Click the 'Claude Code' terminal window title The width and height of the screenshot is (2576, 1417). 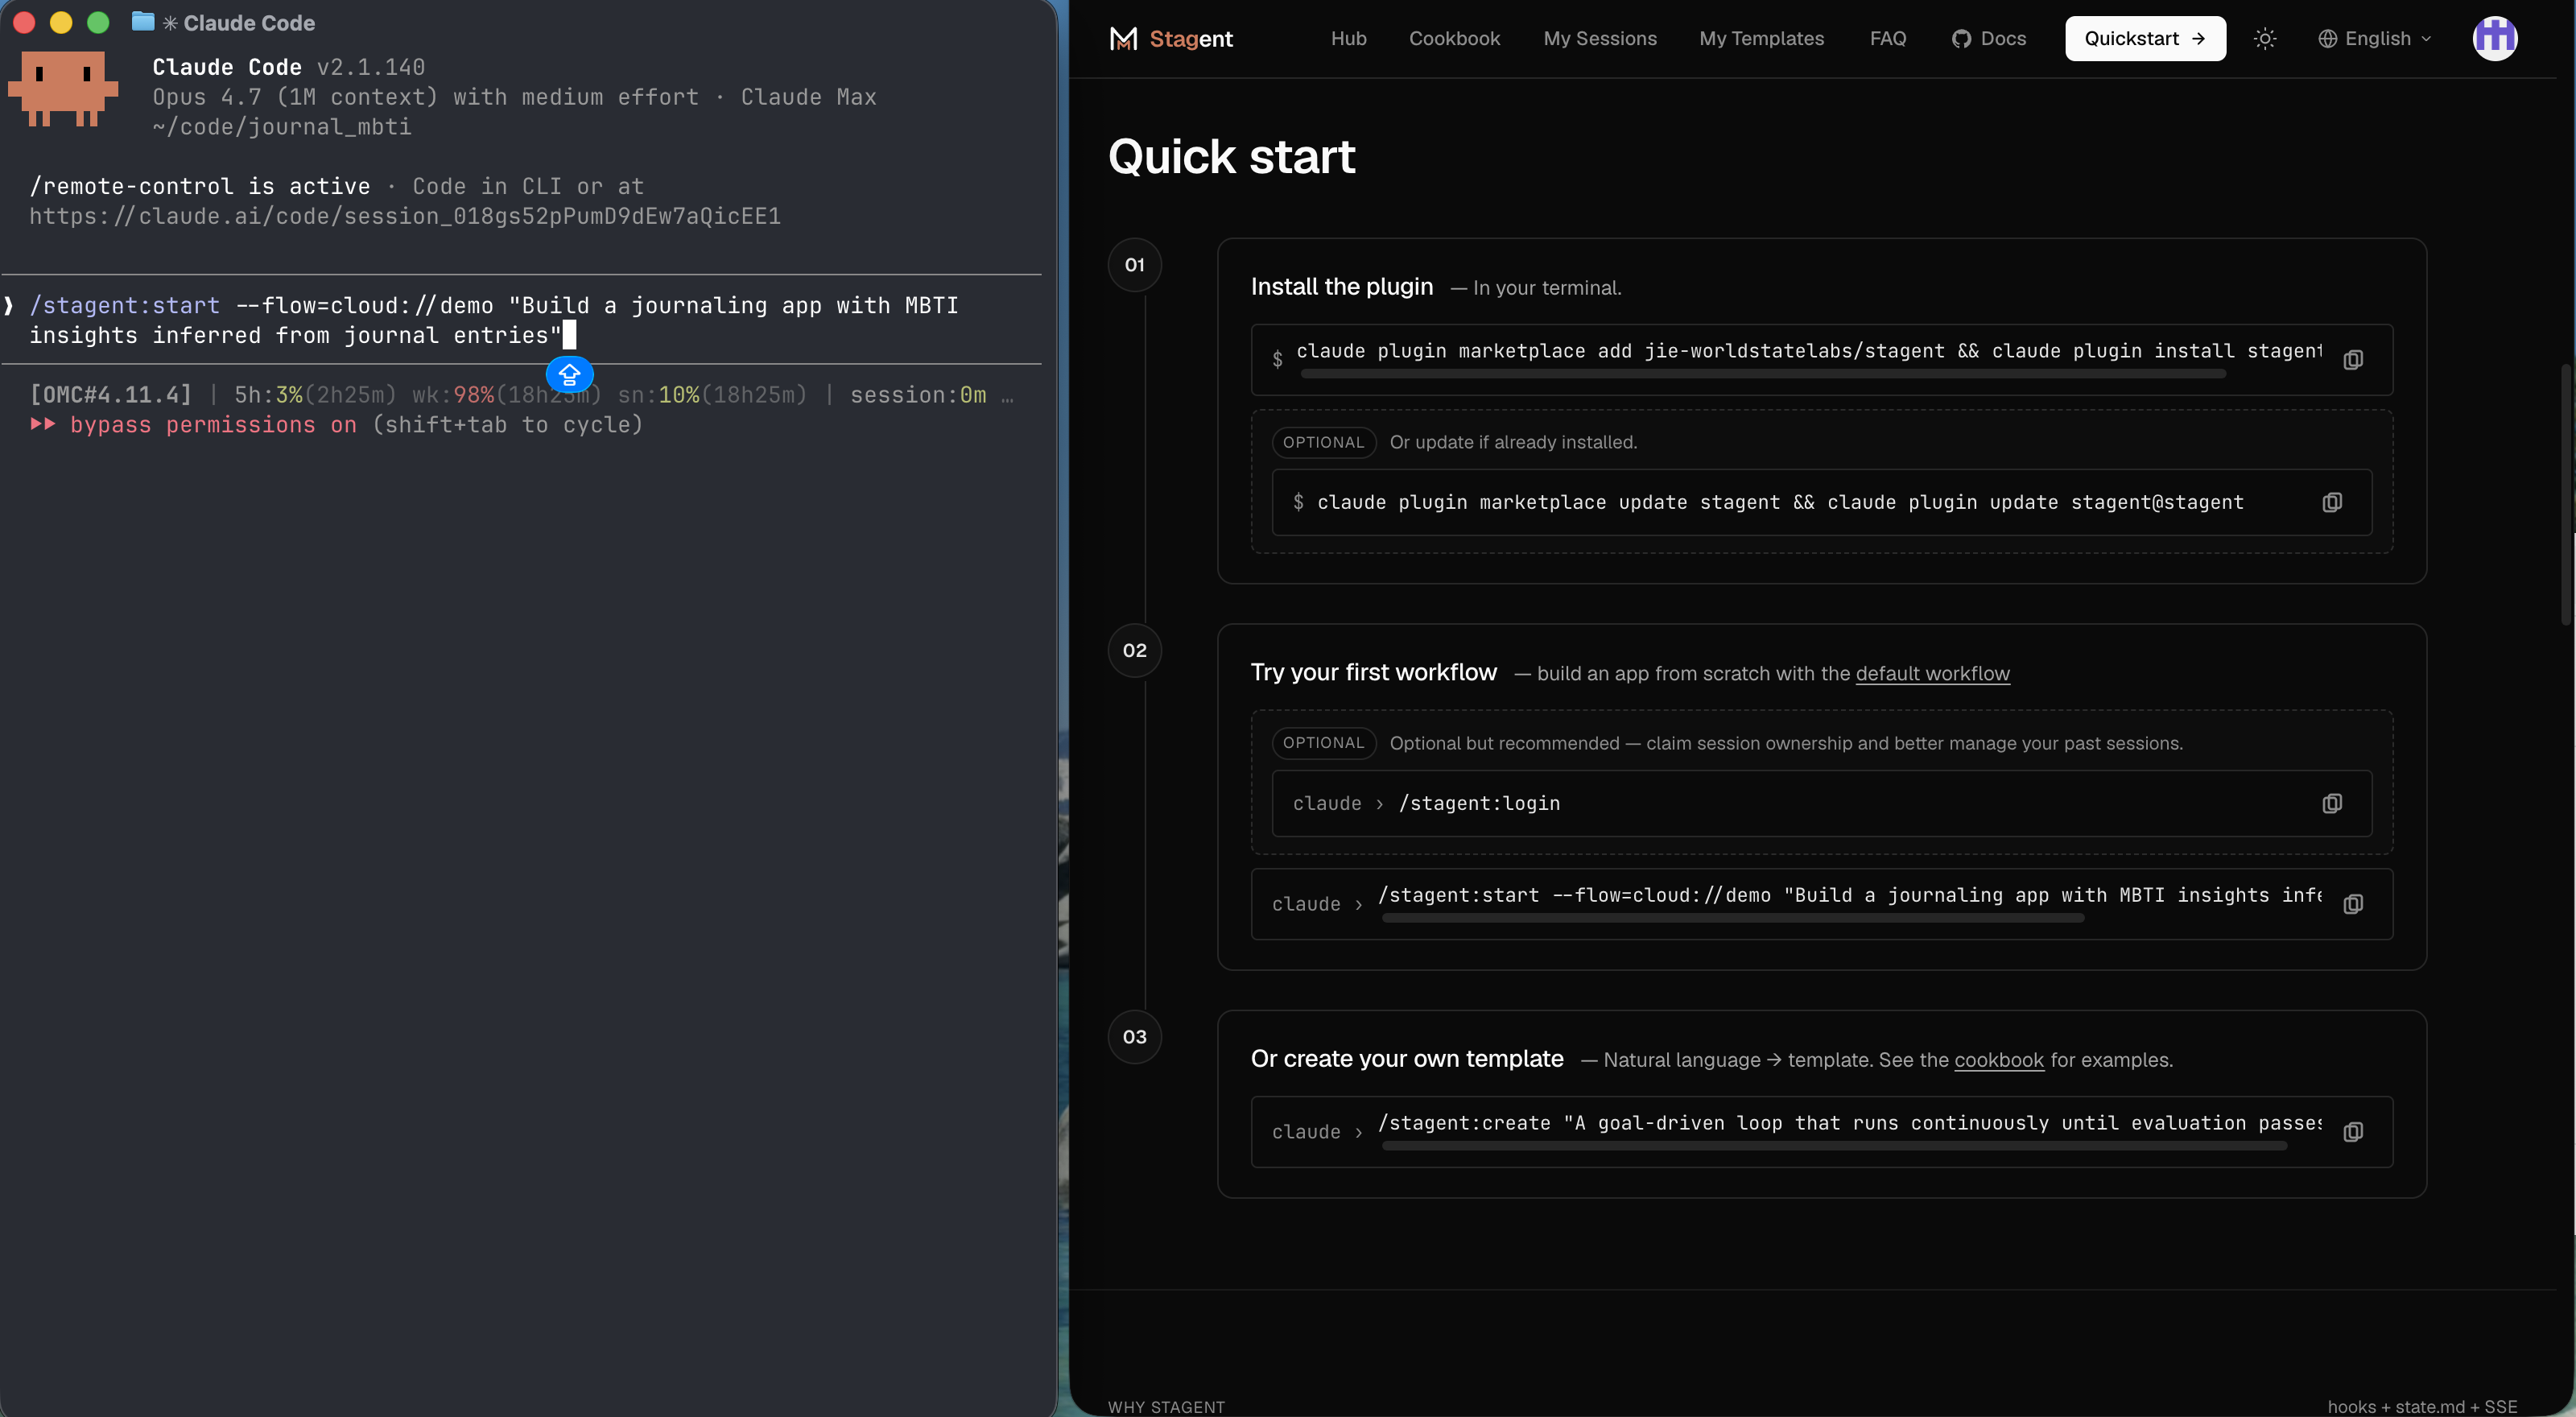(248, 23)
